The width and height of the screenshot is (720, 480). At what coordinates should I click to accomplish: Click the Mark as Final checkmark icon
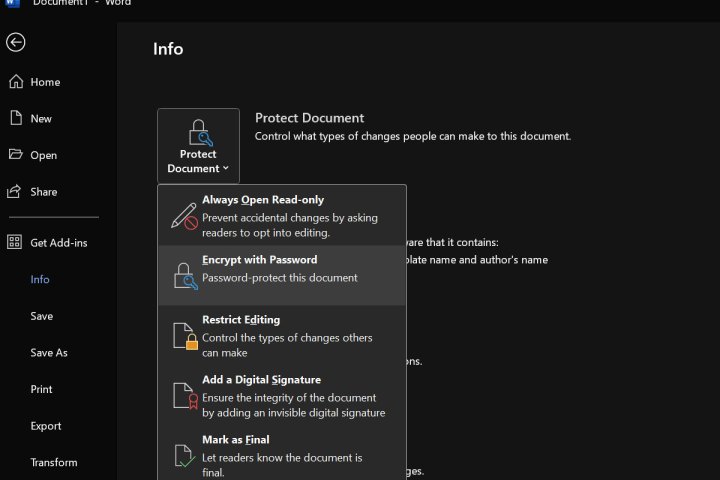(x=184, y=455)
